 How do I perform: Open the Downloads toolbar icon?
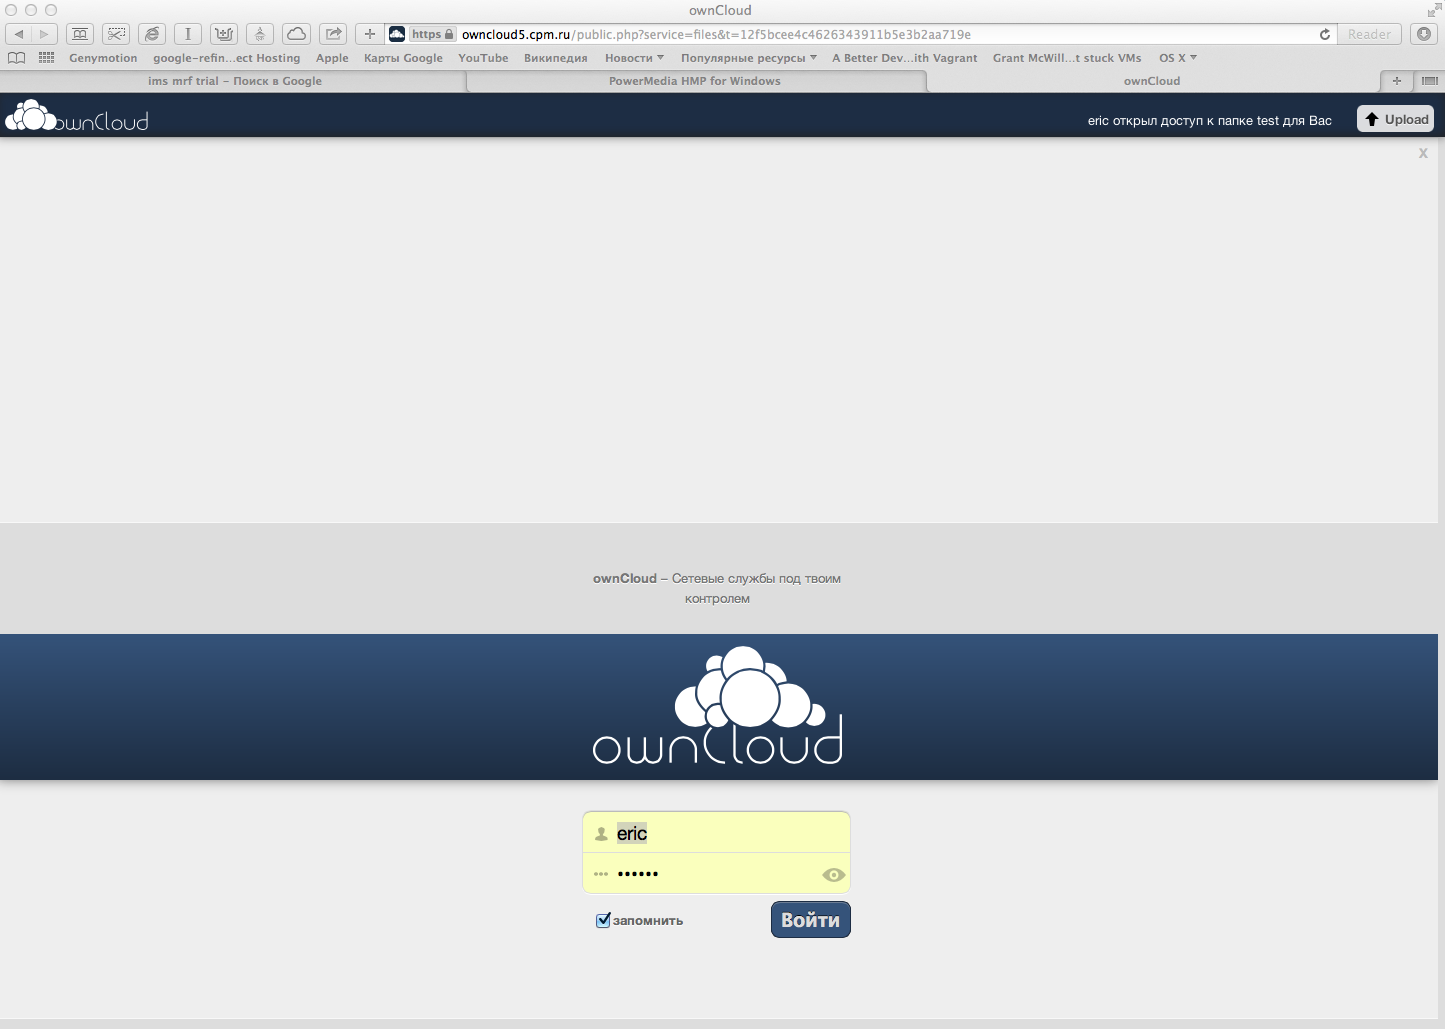(1424, 34)
